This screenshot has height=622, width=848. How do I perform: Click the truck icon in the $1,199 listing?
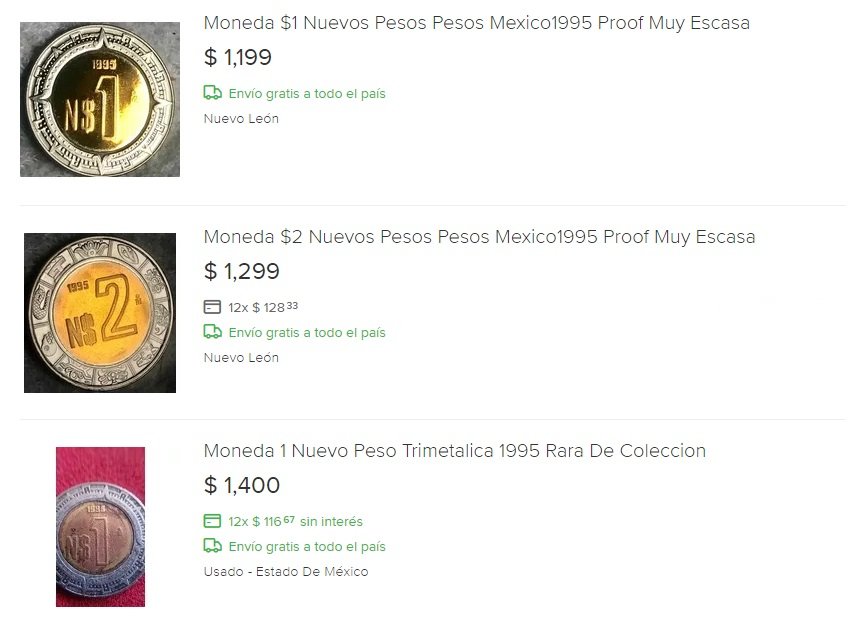pos(212,93)
